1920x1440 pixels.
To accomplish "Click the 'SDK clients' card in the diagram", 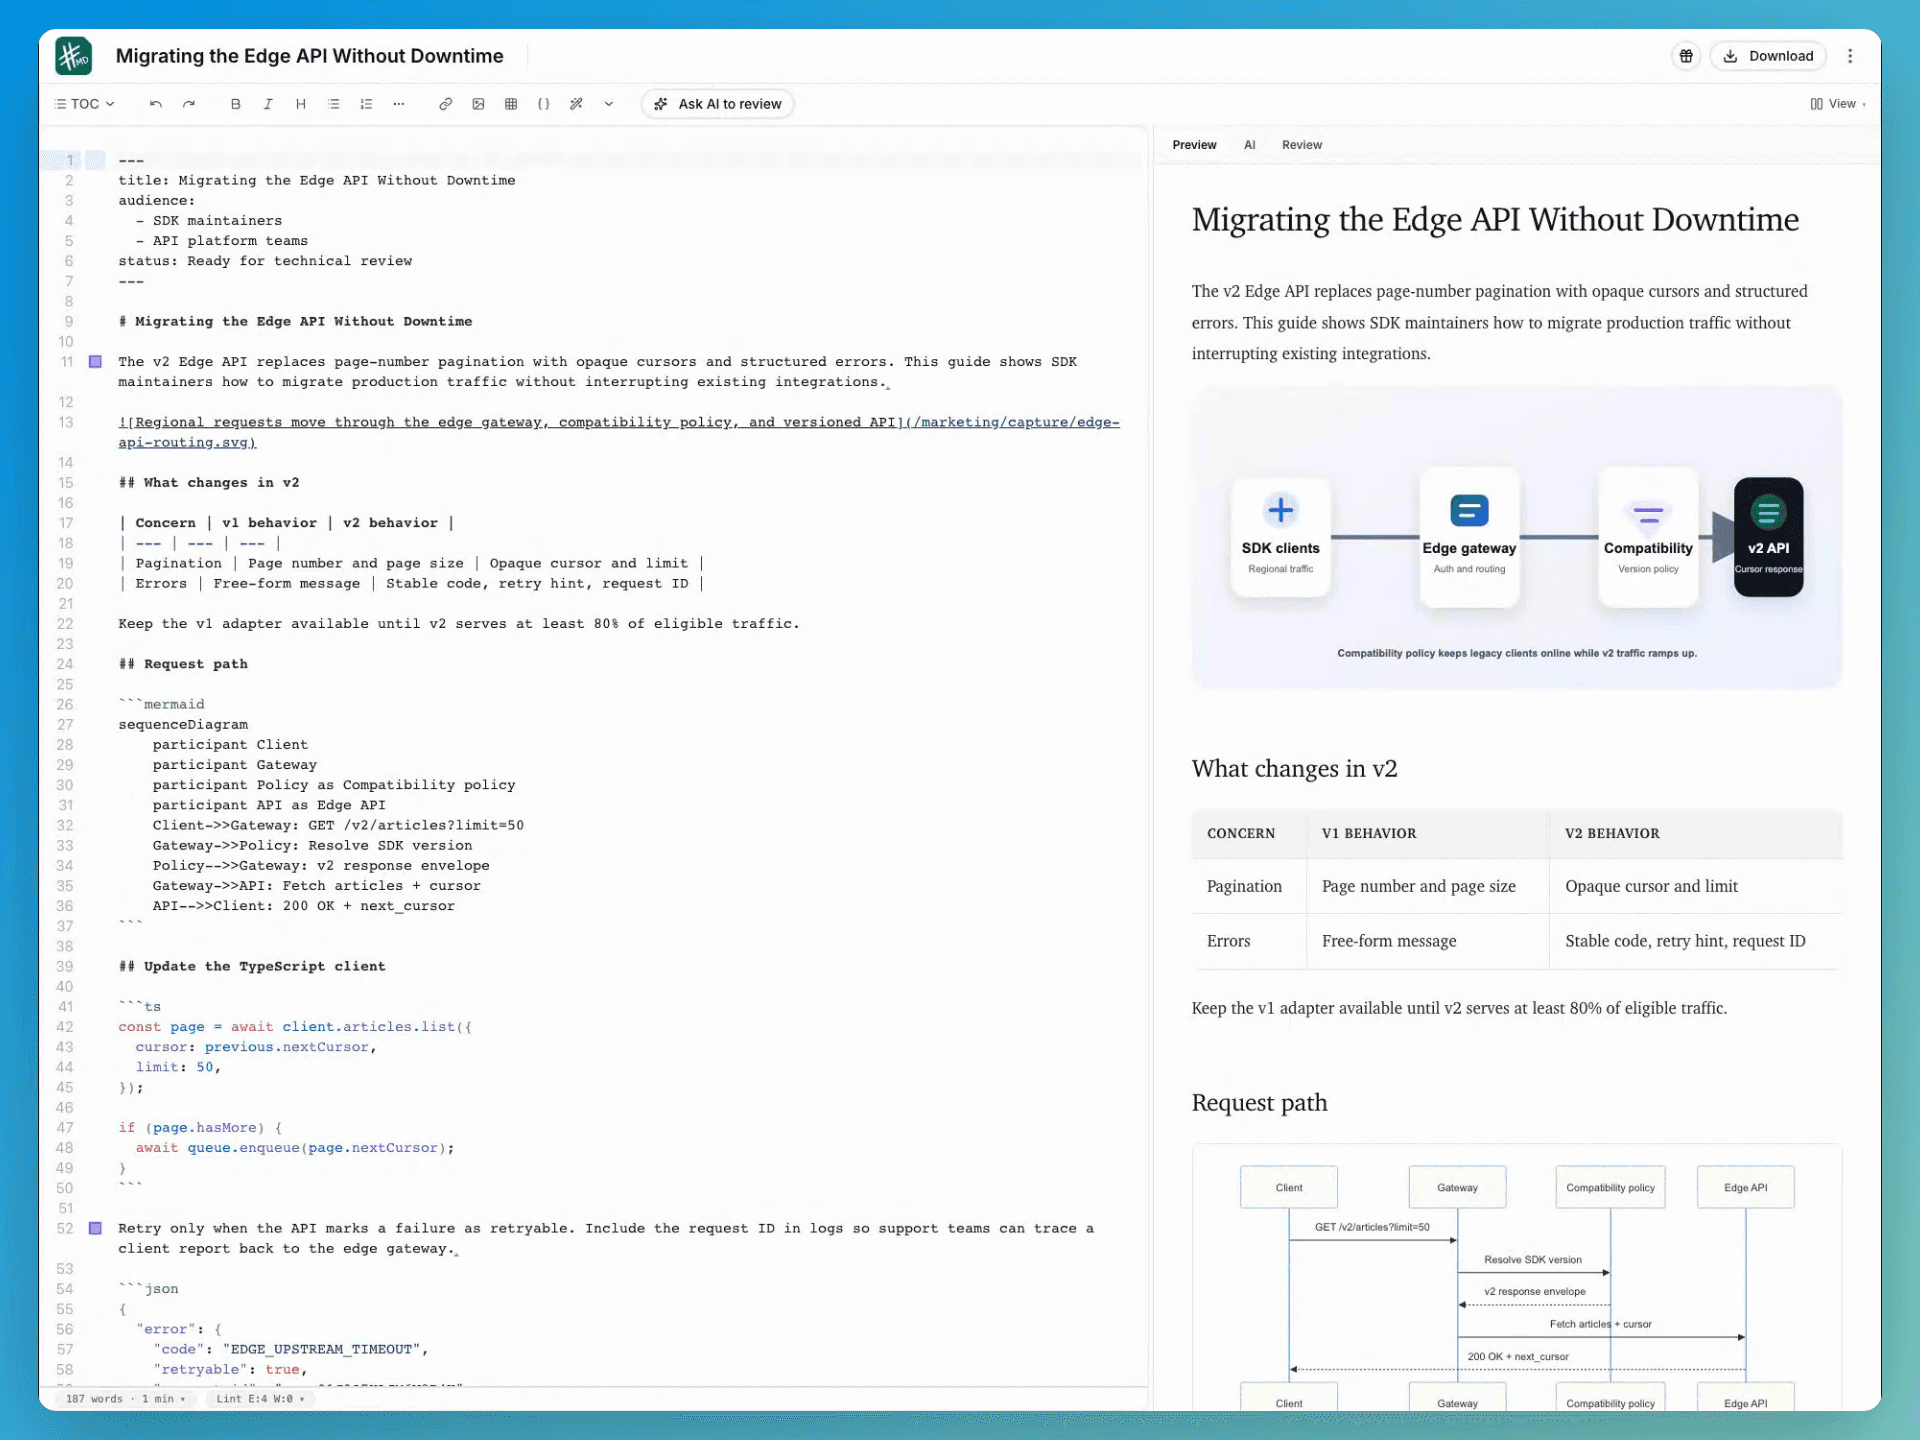I will pos(1280,537).
